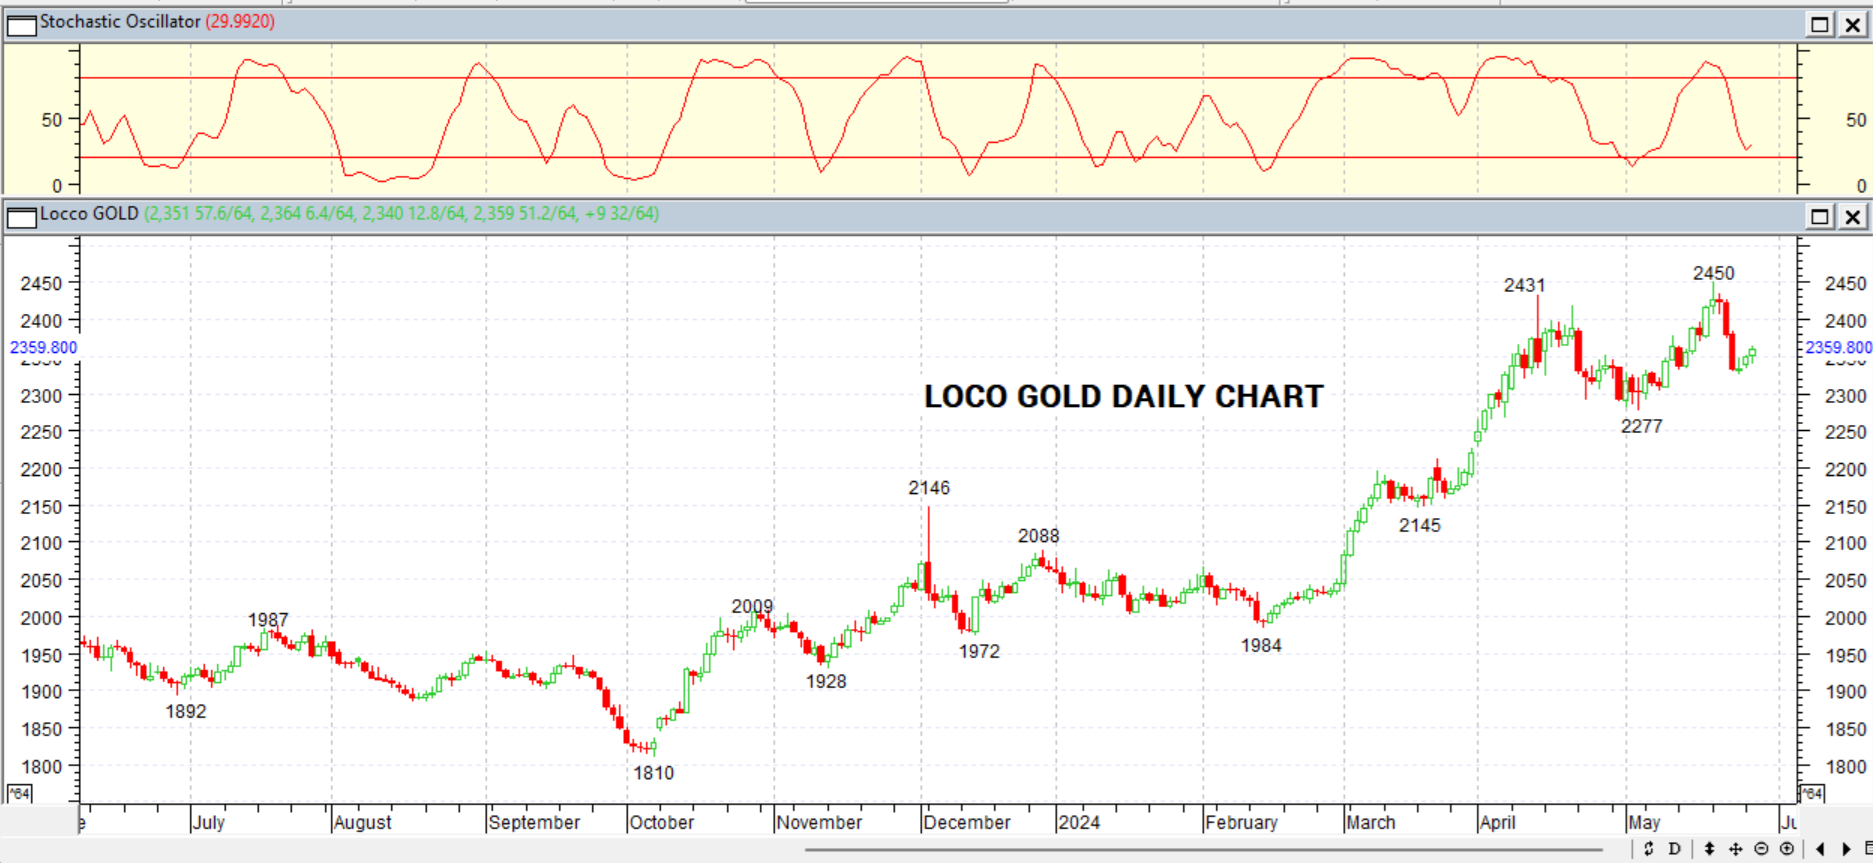Screen dimensions: 1873x863
Task: Click the vertical double-arrow zoom icon
Action: coord(1709,849)
